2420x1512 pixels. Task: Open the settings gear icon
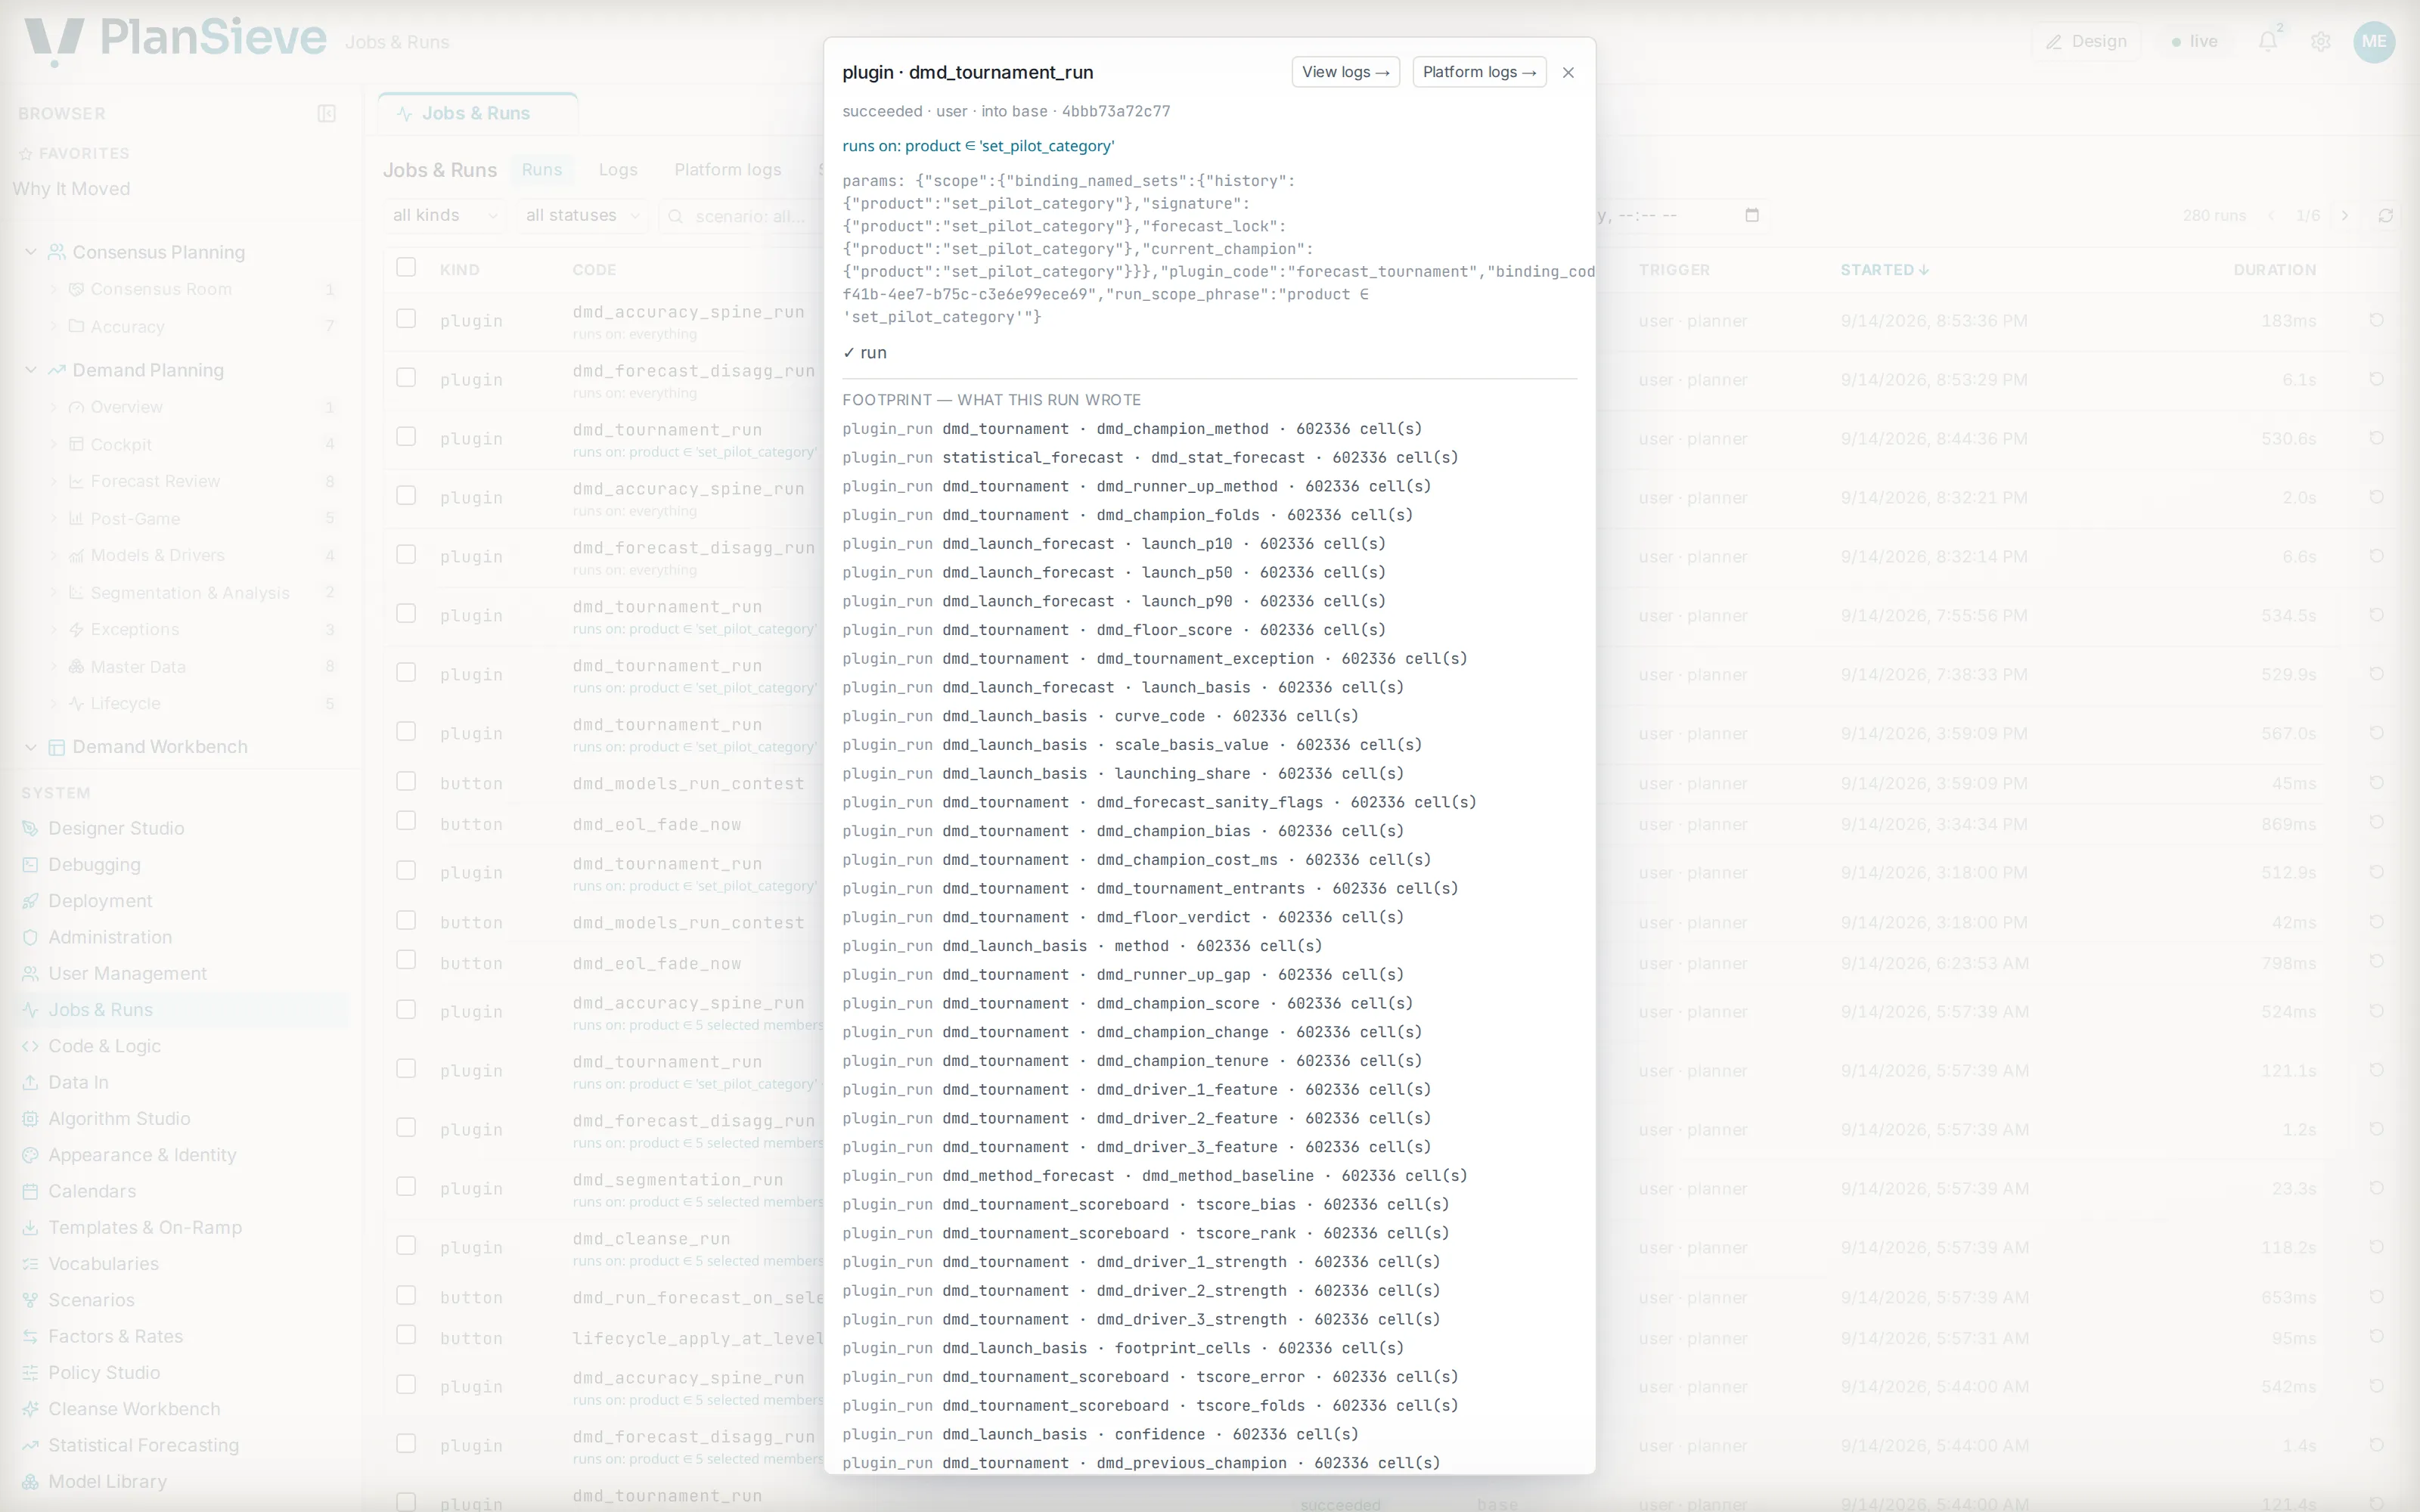pos(2320,41)
